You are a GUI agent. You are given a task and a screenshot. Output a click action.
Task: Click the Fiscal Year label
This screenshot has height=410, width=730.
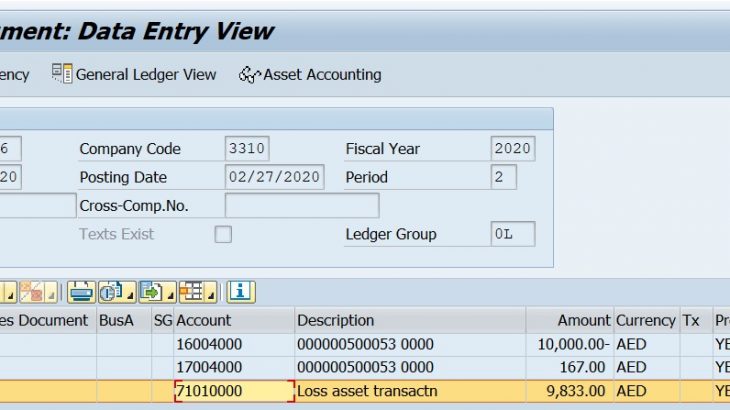(x=383, y=149)
